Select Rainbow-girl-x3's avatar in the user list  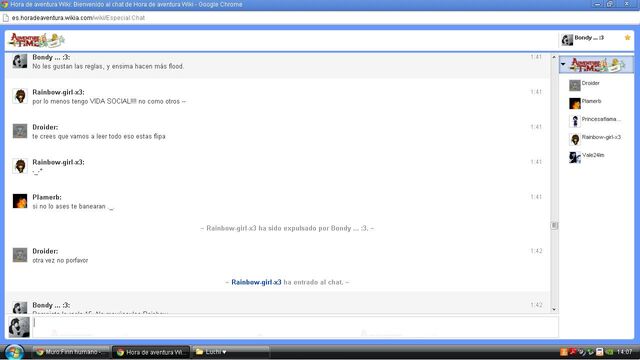(575, 139)
